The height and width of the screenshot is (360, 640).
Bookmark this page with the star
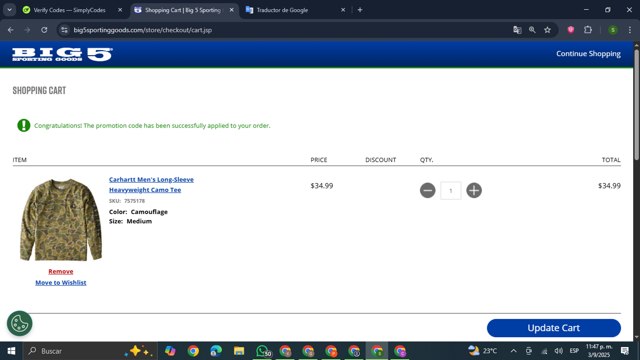547,30
